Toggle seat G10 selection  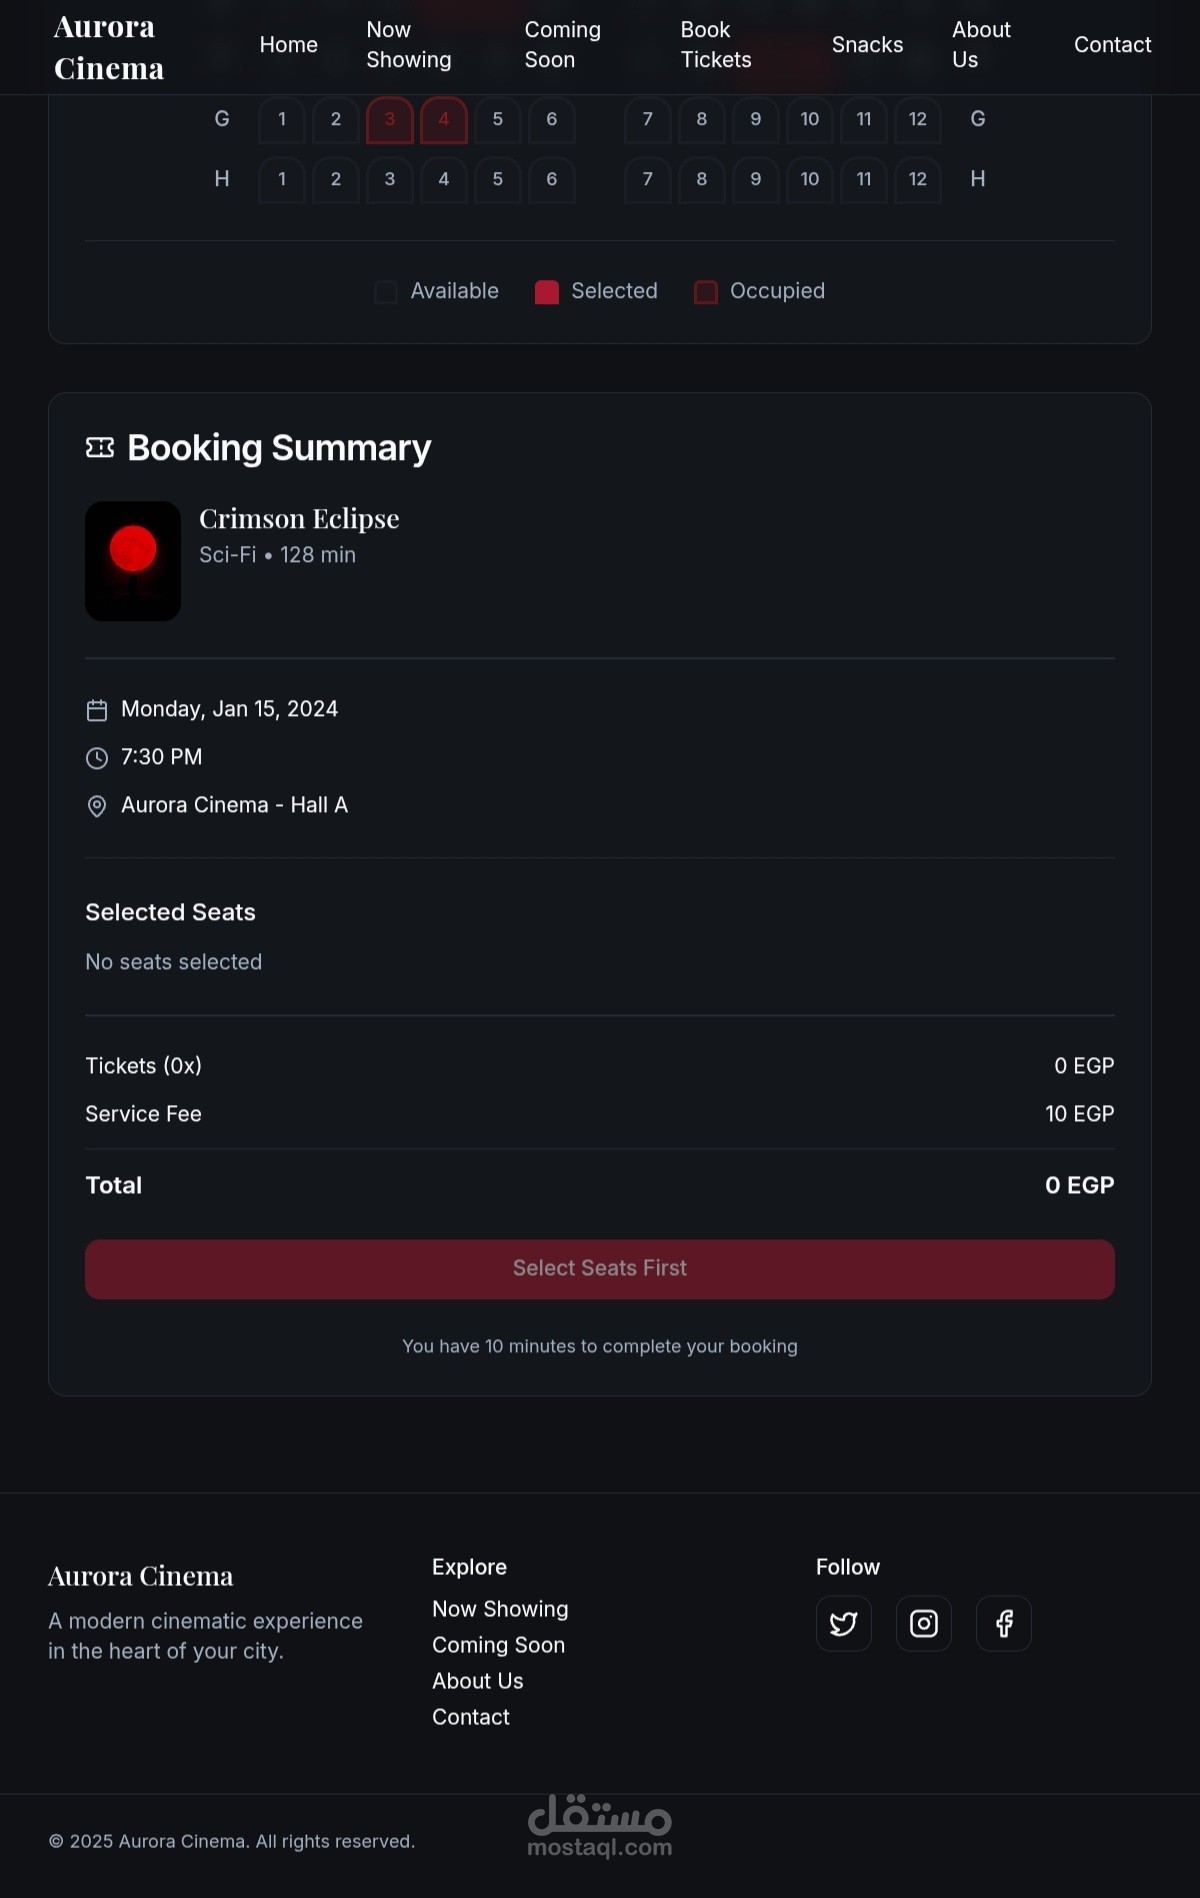[809, 120]
